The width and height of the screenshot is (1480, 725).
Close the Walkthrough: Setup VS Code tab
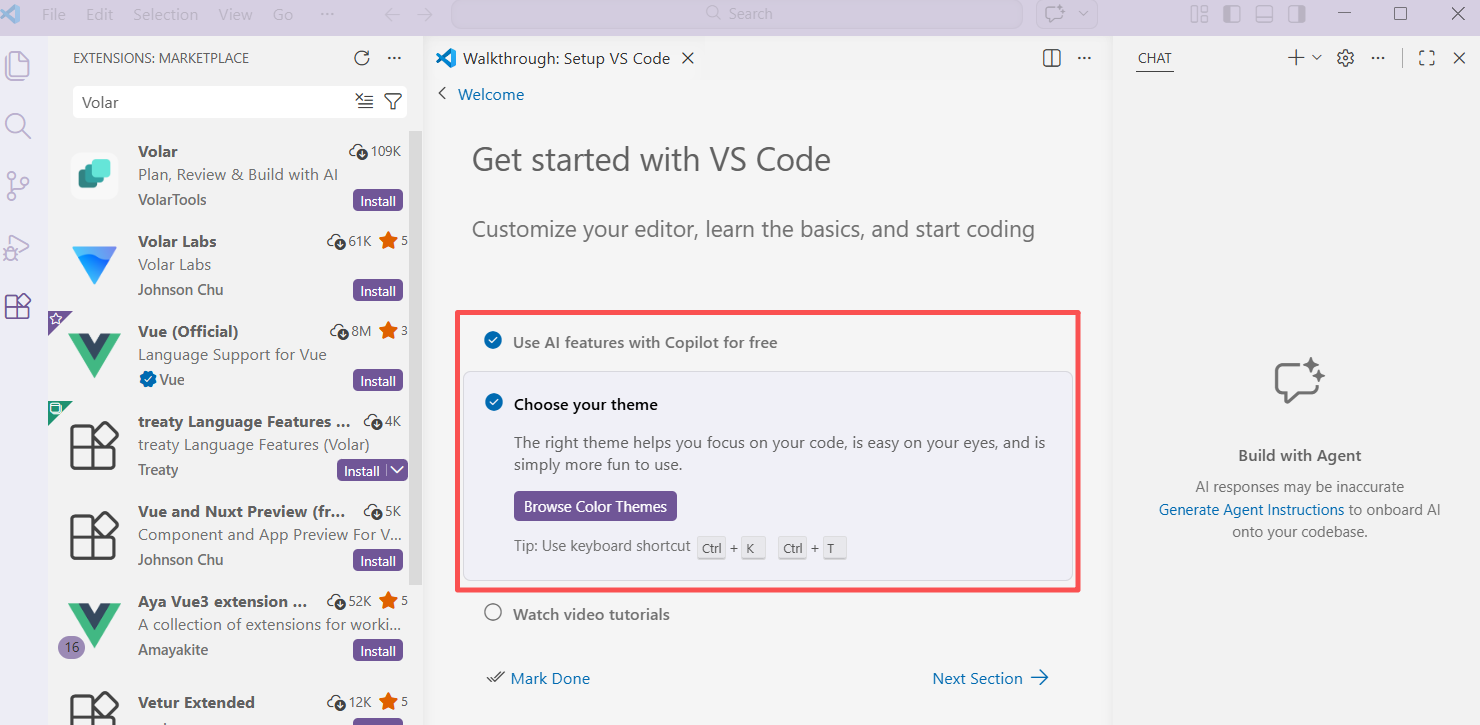click(x=688, y=58)
